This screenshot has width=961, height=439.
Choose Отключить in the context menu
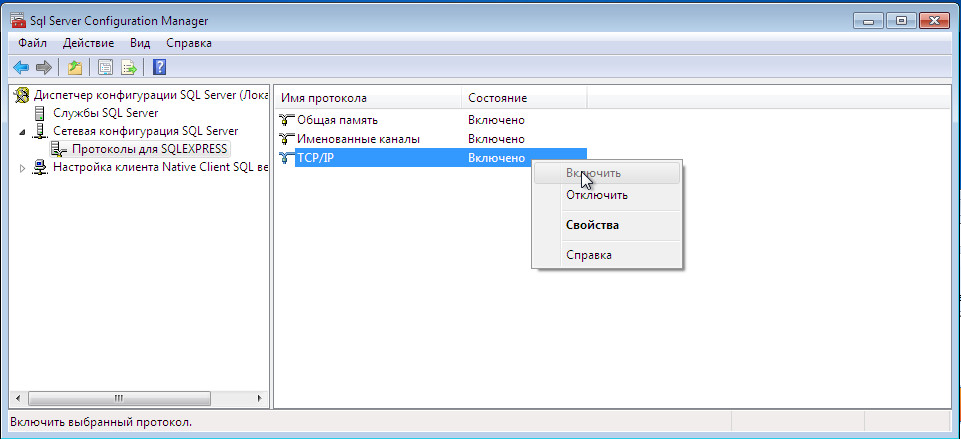coord(607,196)
